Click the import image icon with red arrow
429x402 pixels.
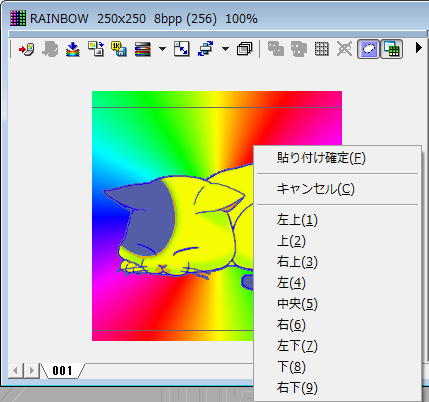[26, 49]
